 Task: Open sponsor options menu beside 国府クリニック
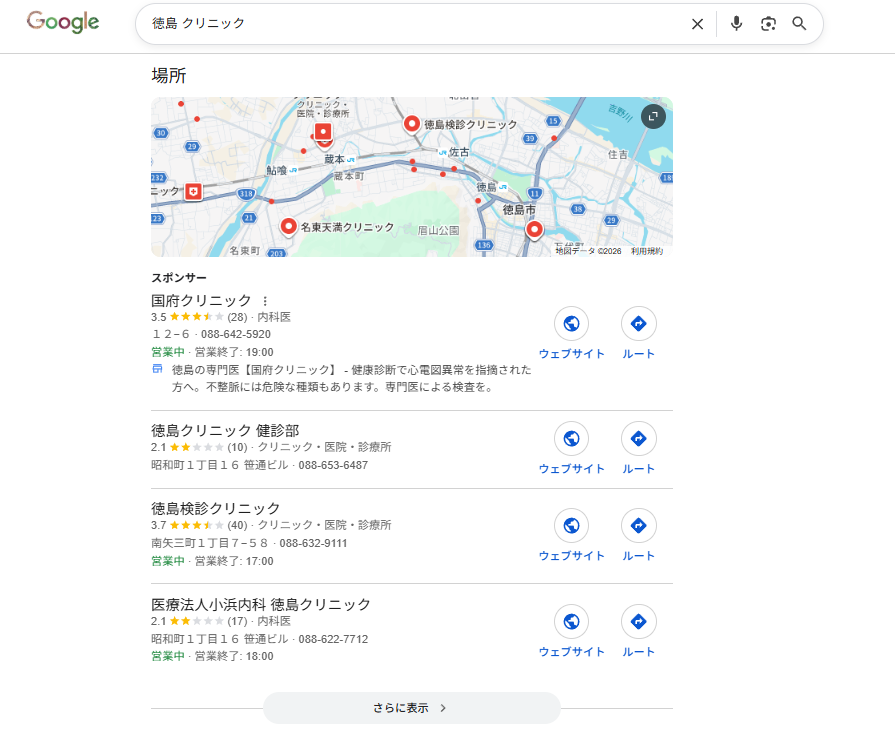pos(265,301)
